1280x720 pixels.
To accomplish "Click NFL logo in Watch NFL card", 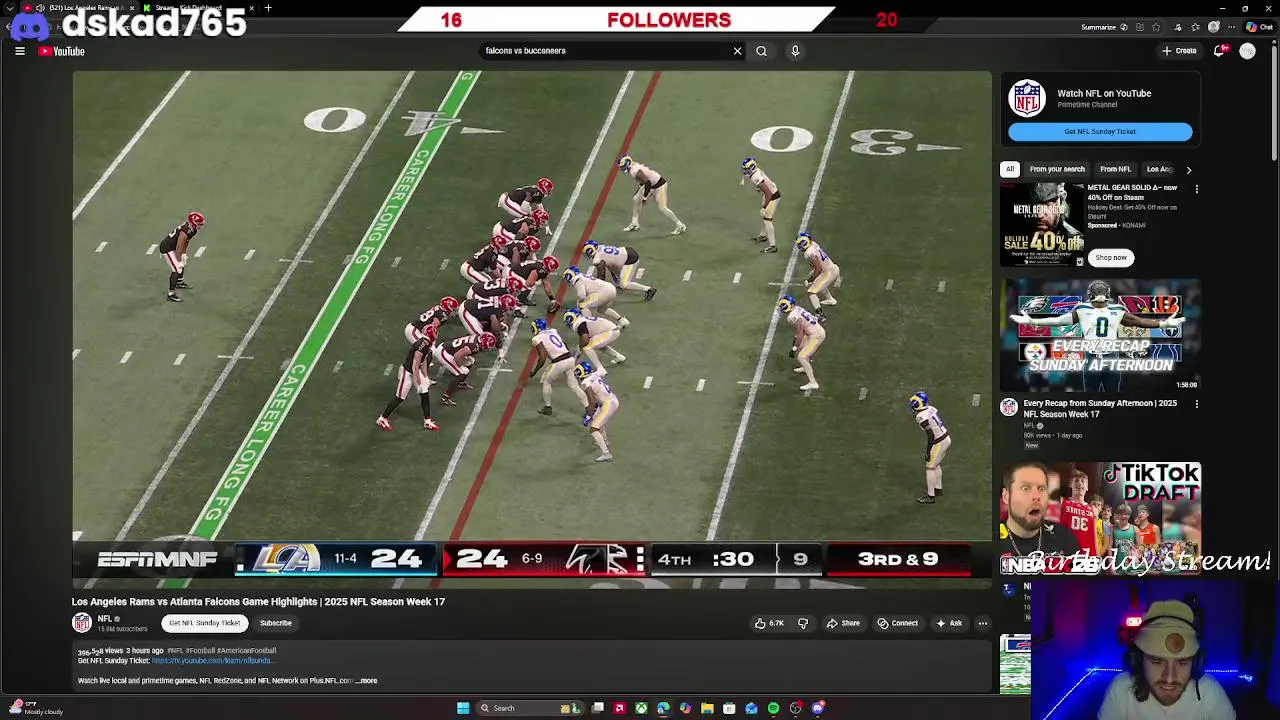I will (x=1027, y=99).
